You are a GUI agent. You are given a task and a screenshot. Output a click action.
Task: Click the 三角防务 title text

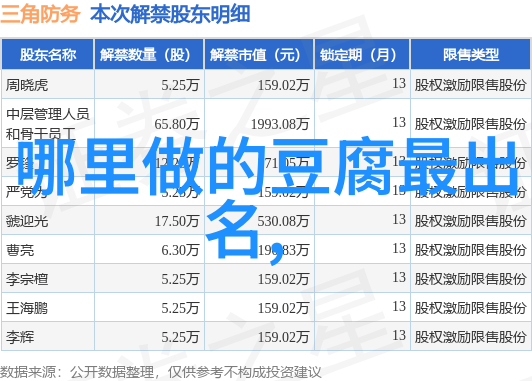point(40,14)
